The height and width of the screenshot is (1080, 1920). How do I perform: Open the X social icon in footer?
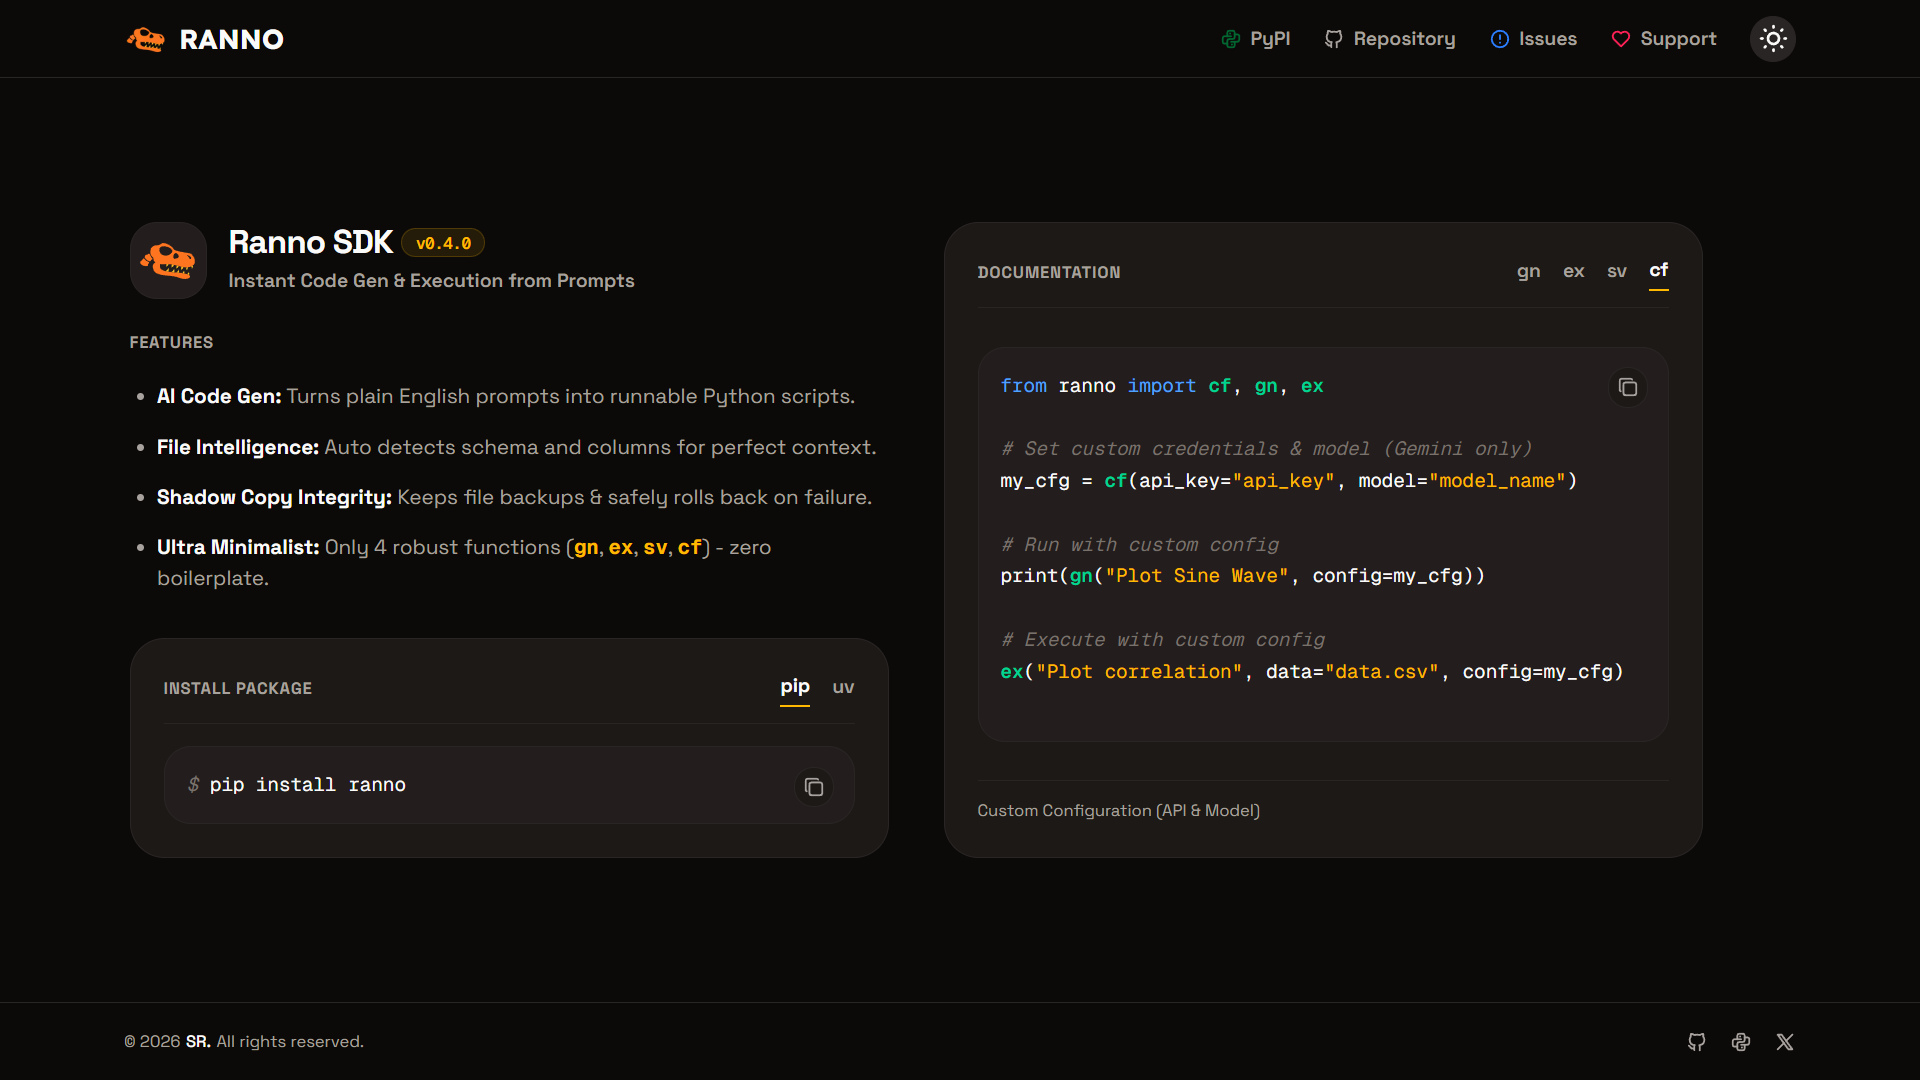(1785, 1042)
